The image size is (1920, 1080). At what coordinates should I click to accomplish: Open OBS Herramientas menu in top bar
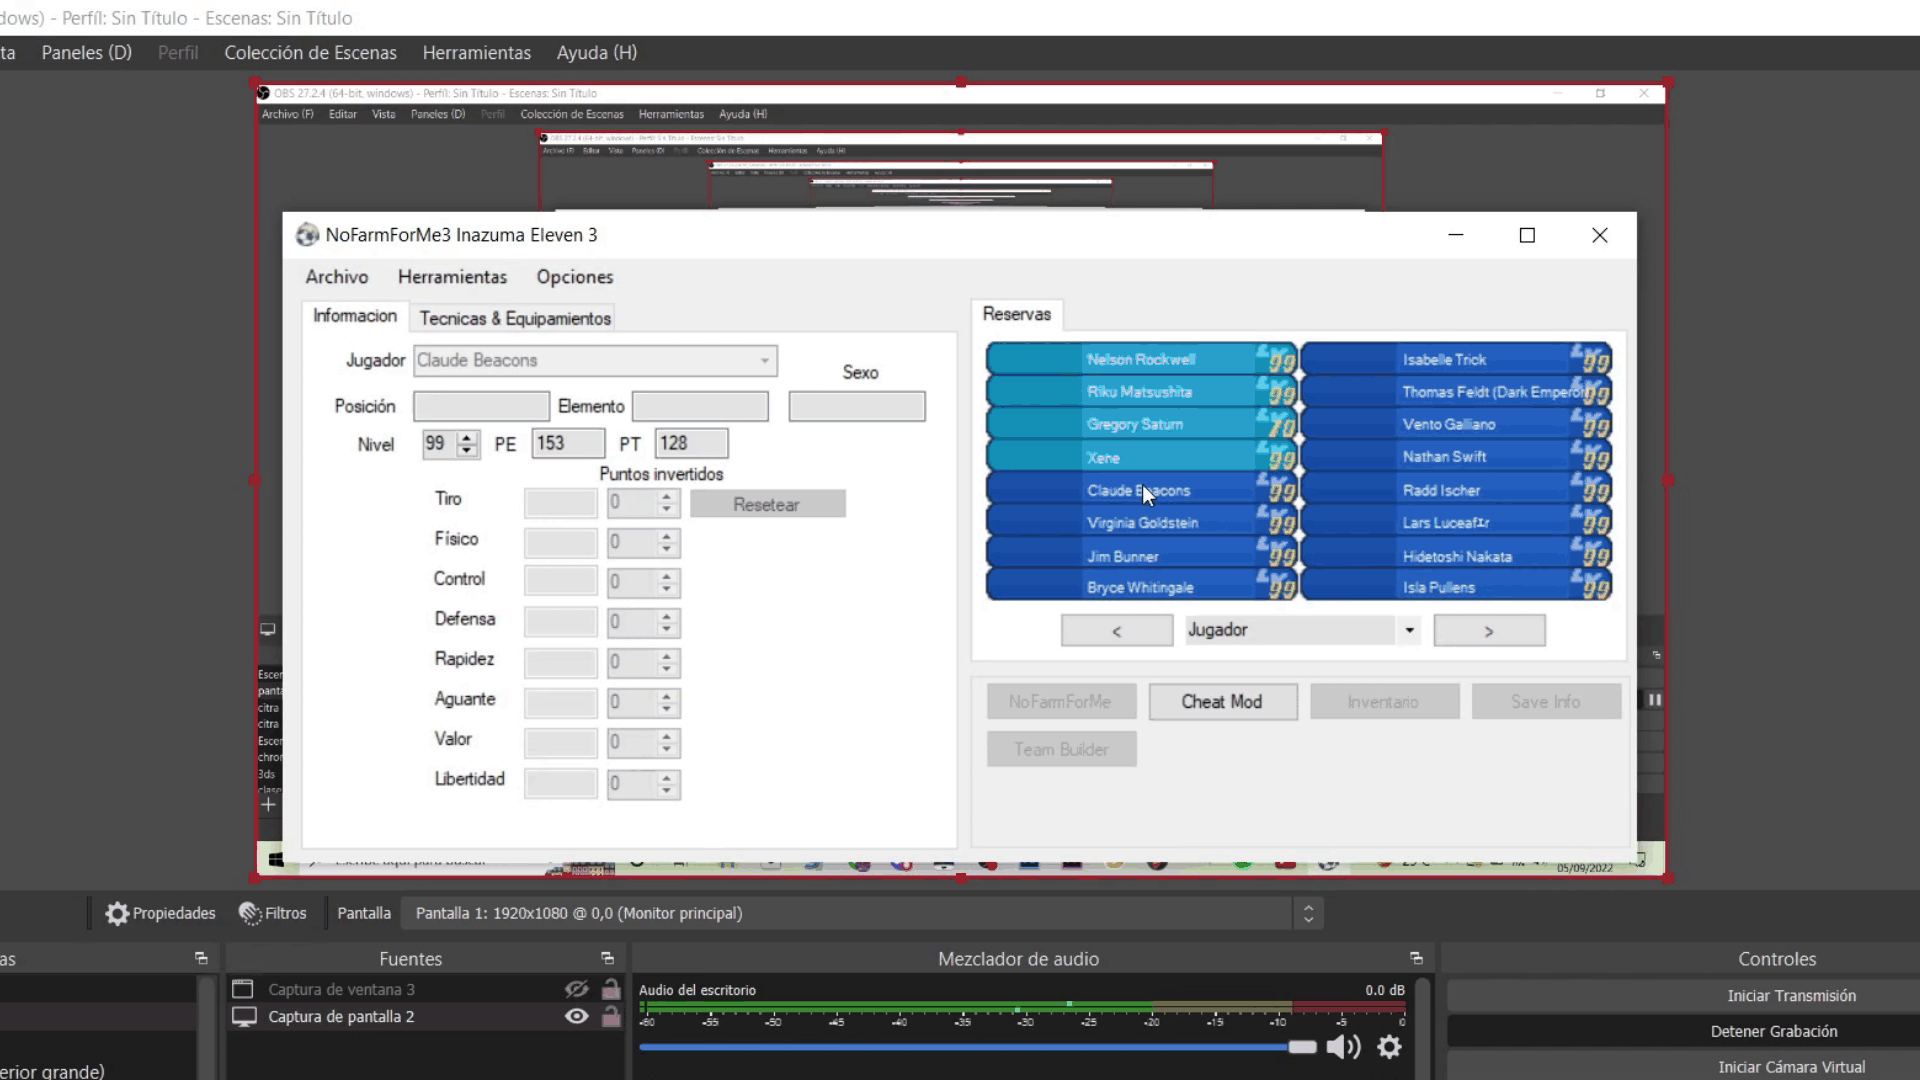click(477, 53)
